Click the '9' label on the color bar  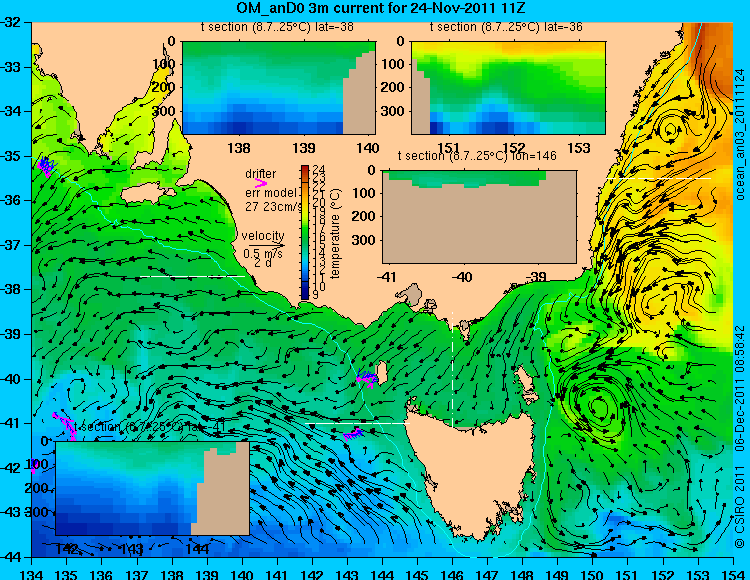click(315, 295)
